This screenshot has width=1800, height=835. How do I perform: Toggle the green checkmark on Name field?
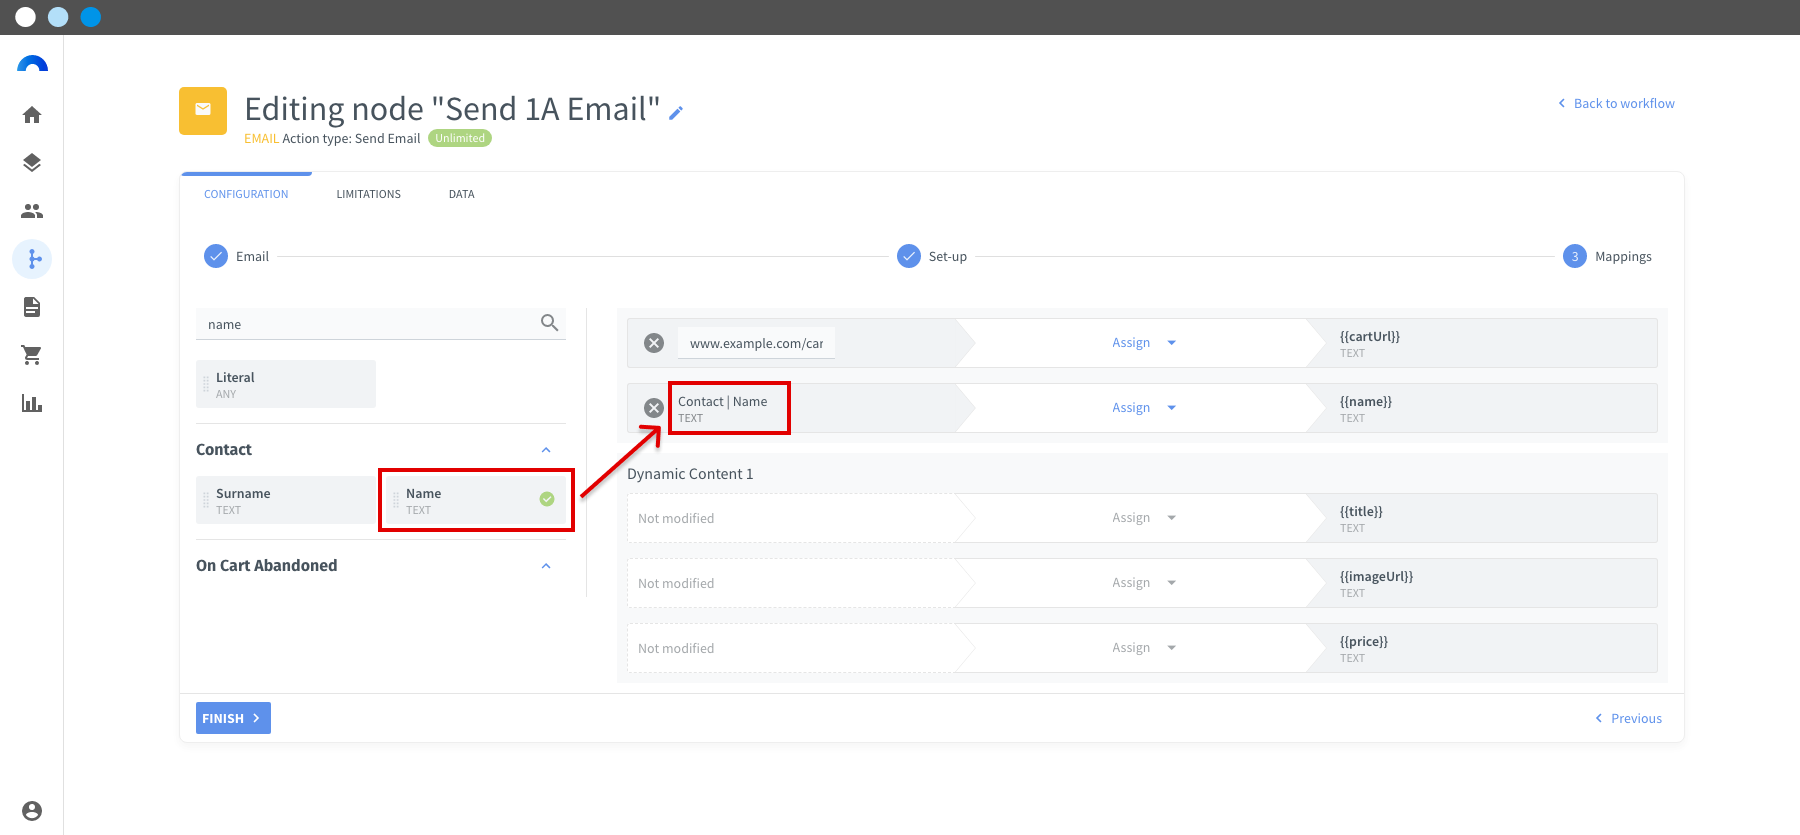pos(547,499)
